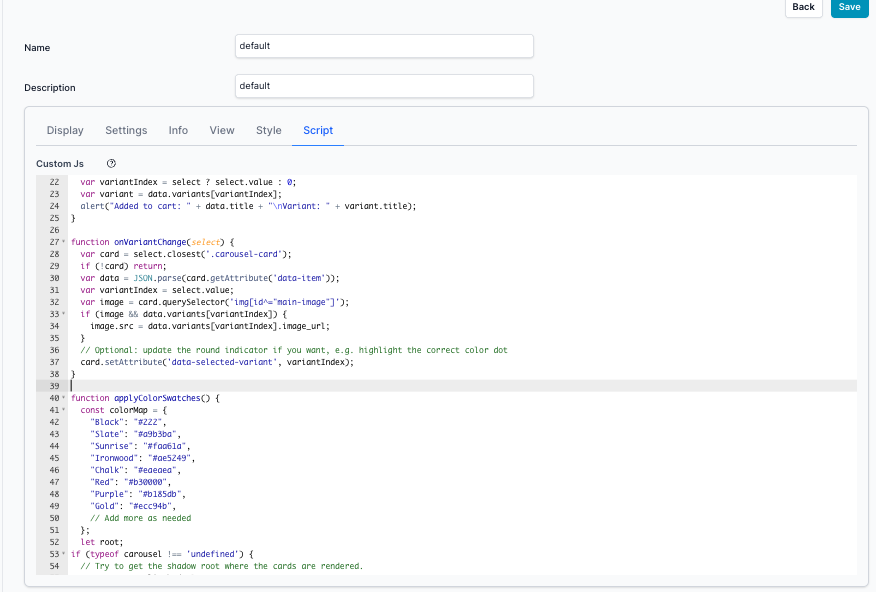This screenshot has height=592, width=876.
Task: Focus the Description input field
Action: 384,86
